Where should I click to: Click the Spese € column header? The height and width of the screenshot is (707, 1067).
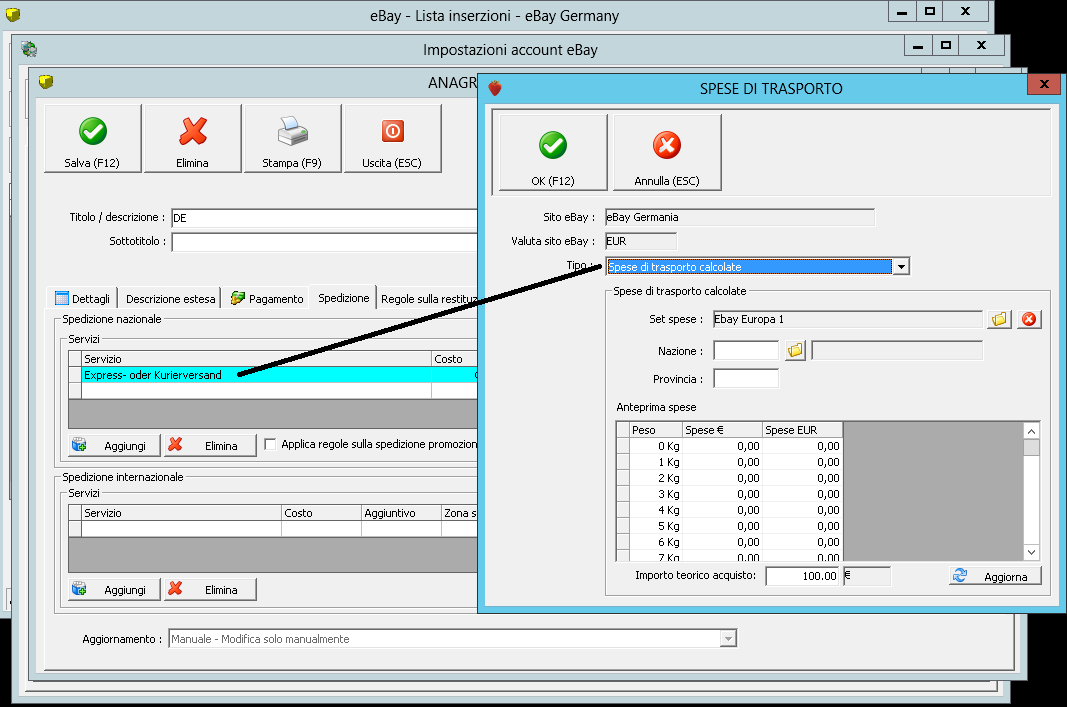tap(723, 430)
